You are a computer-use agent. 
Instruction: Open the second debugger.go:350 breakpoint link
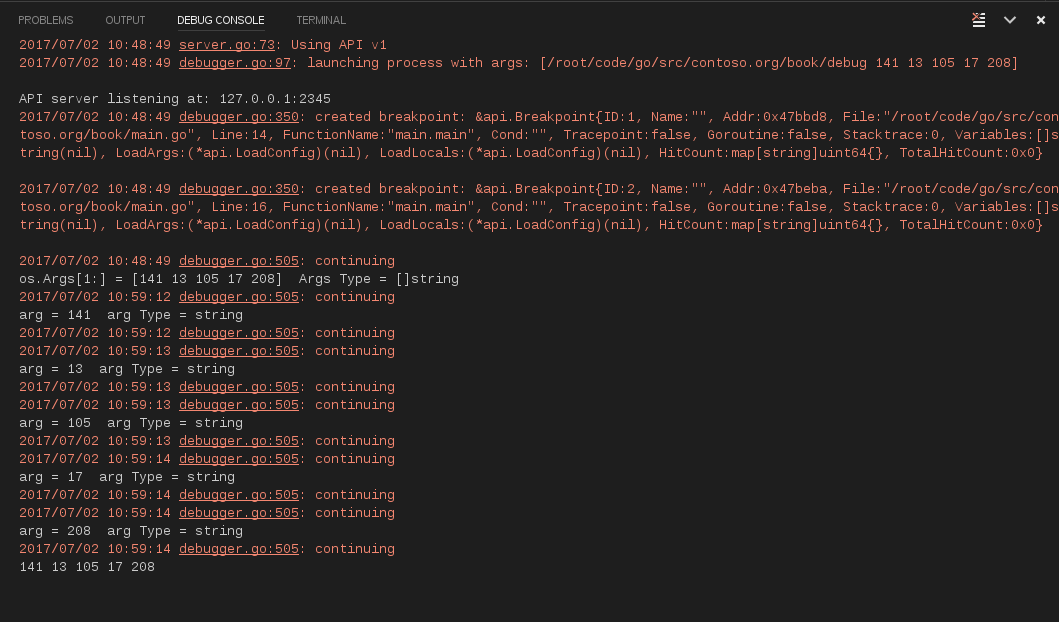[x=238, y=188]
